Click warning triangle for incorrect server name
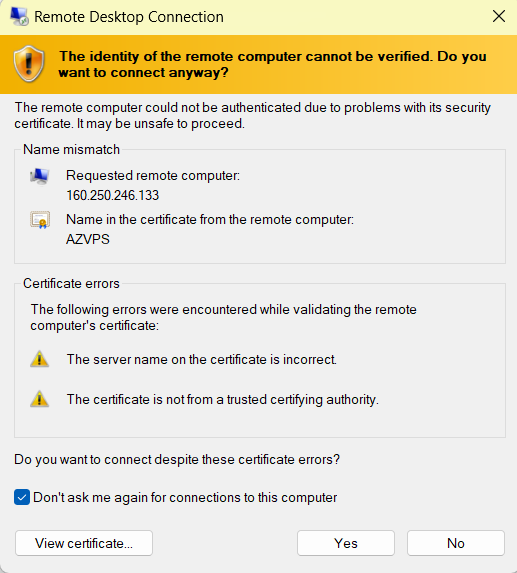Viewport: 517px width, 573px height. pyautogui.click(x=39, y=359)
